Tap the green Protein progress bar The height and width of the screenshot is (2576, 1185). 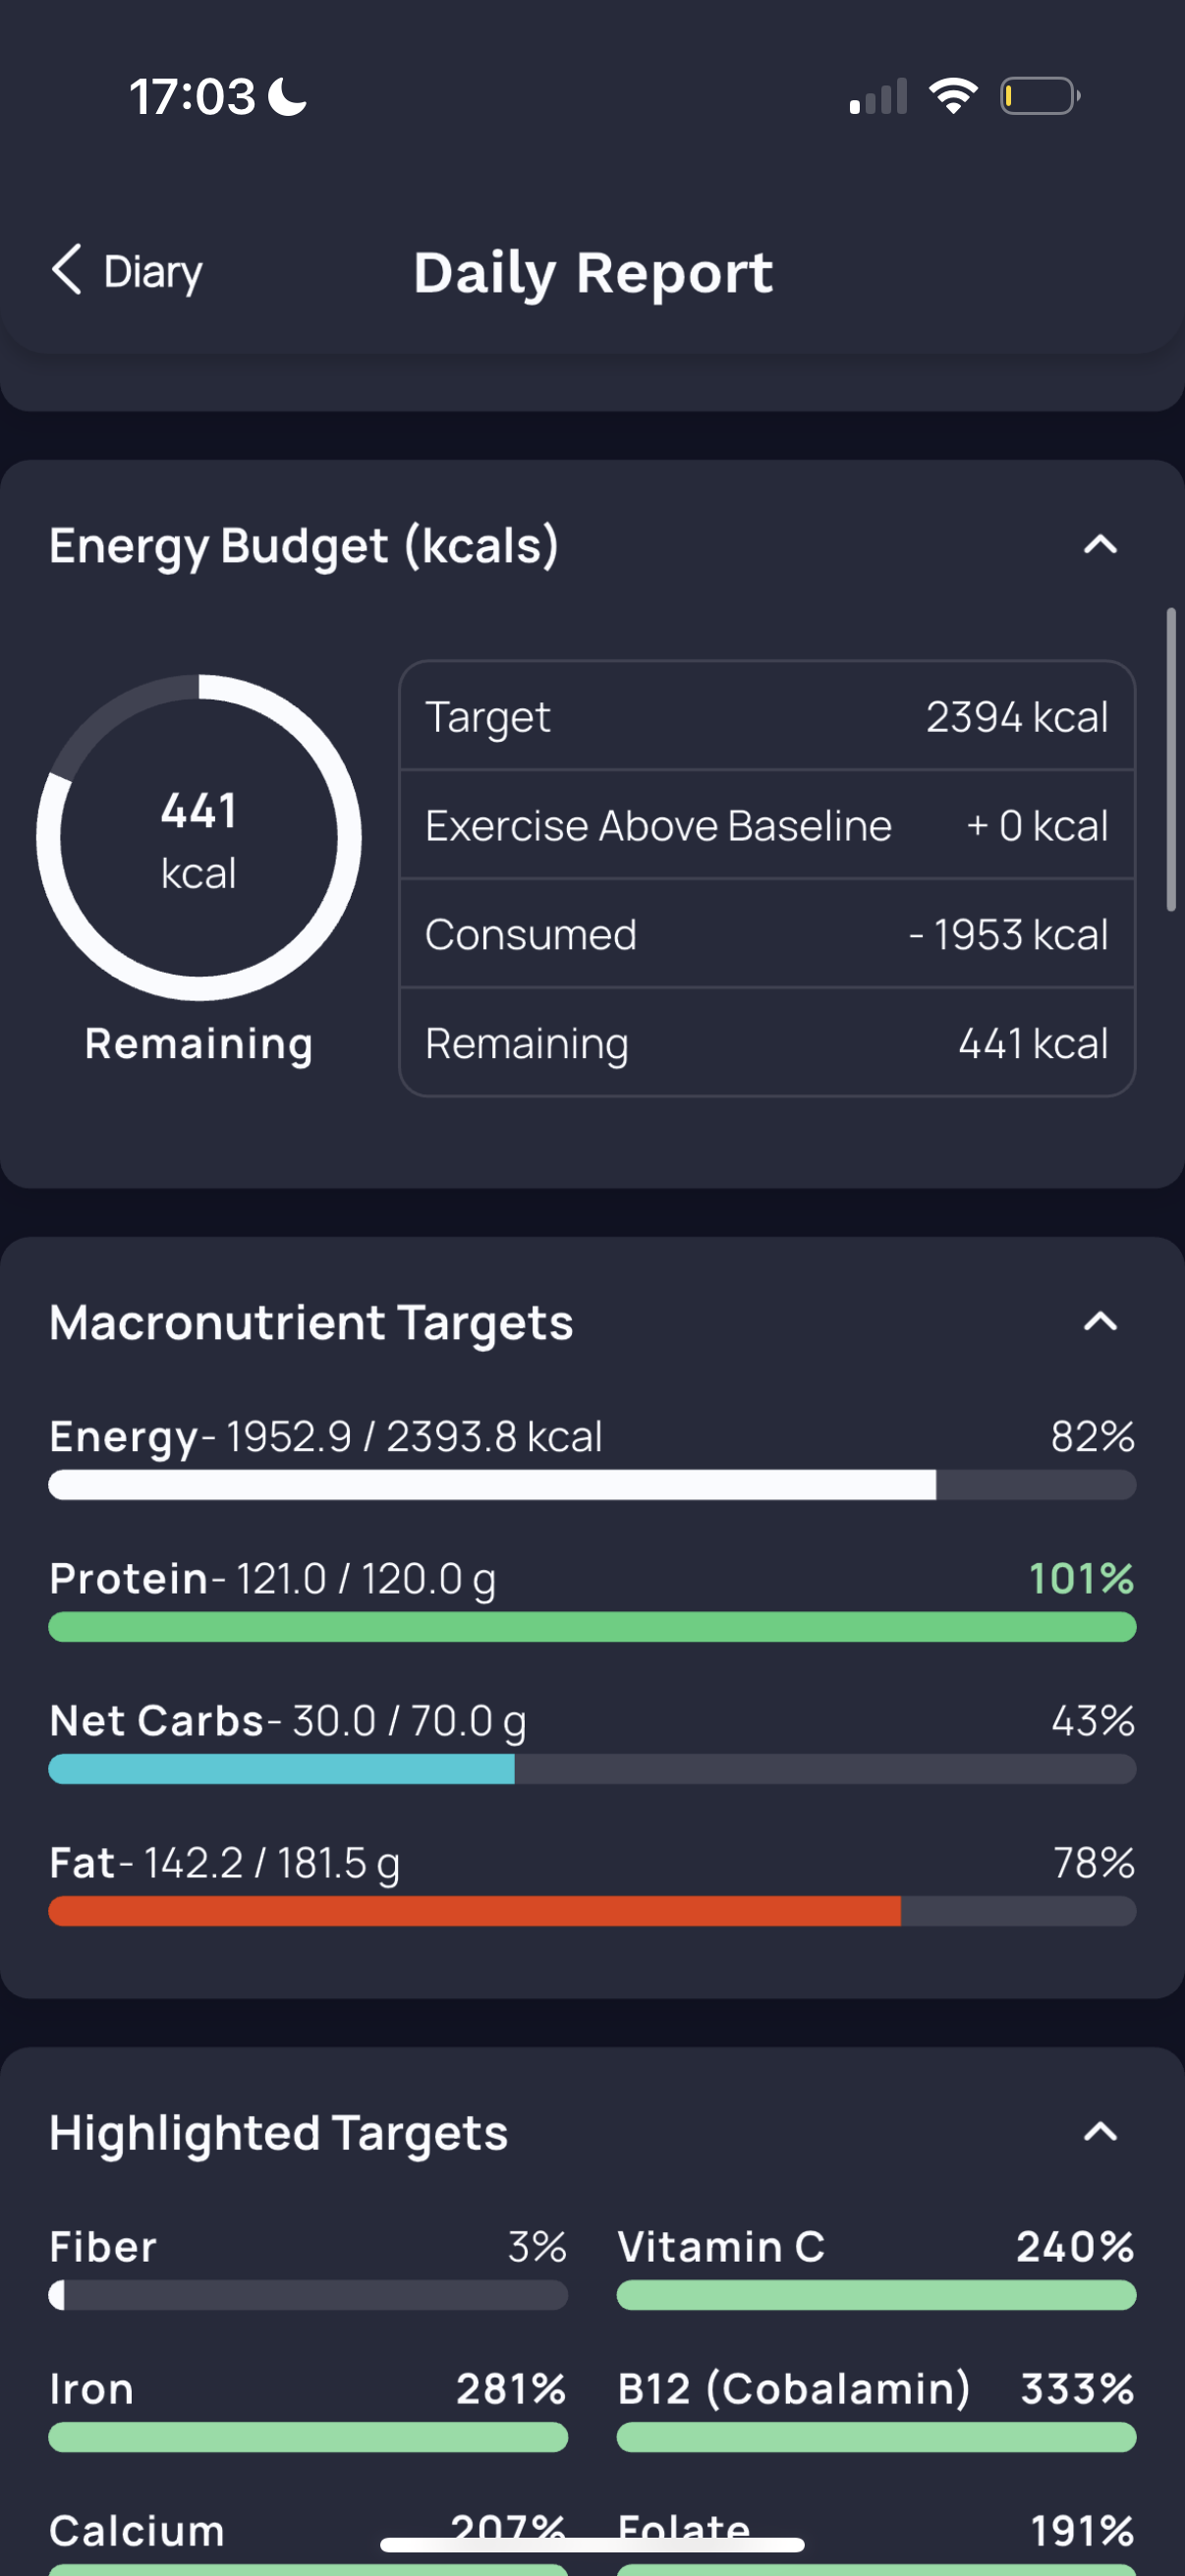[x=592, y=1626]
